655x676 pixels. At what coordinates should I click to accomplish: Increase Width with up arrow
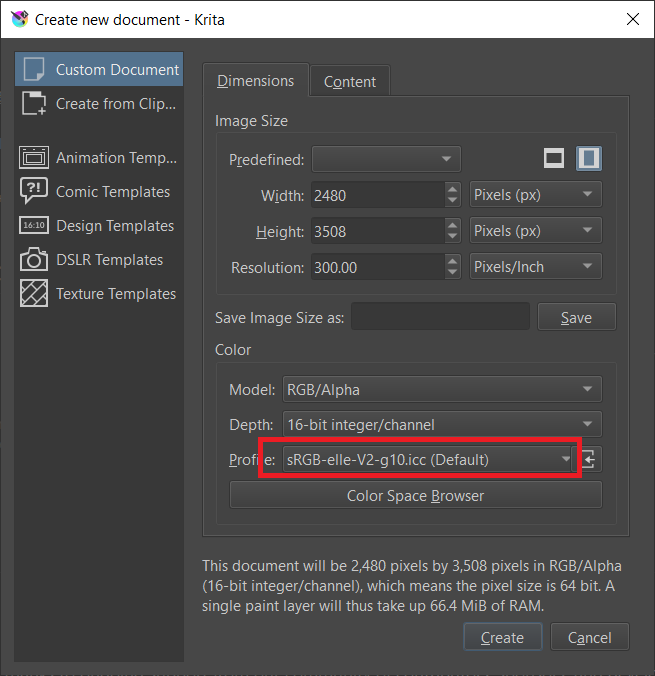[x=452, y=189]
